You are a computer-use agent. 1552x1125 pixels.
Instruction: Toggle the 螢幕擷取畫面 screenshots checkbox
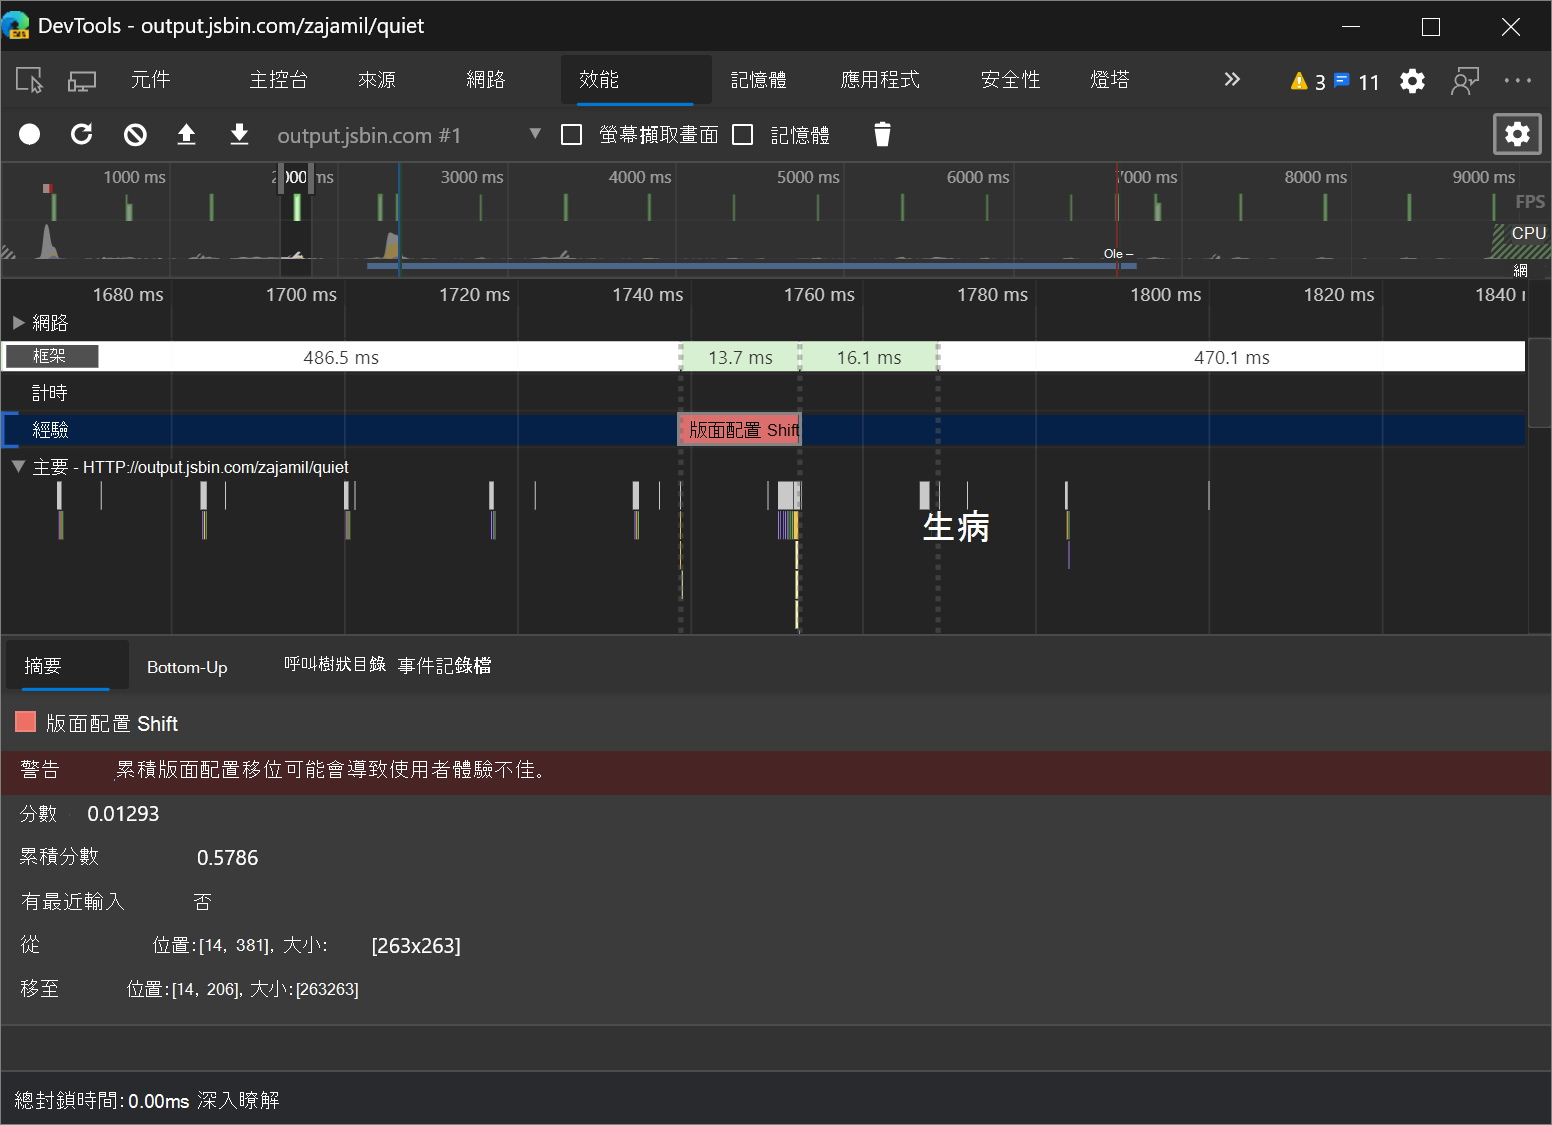click(x=572, y=135)
